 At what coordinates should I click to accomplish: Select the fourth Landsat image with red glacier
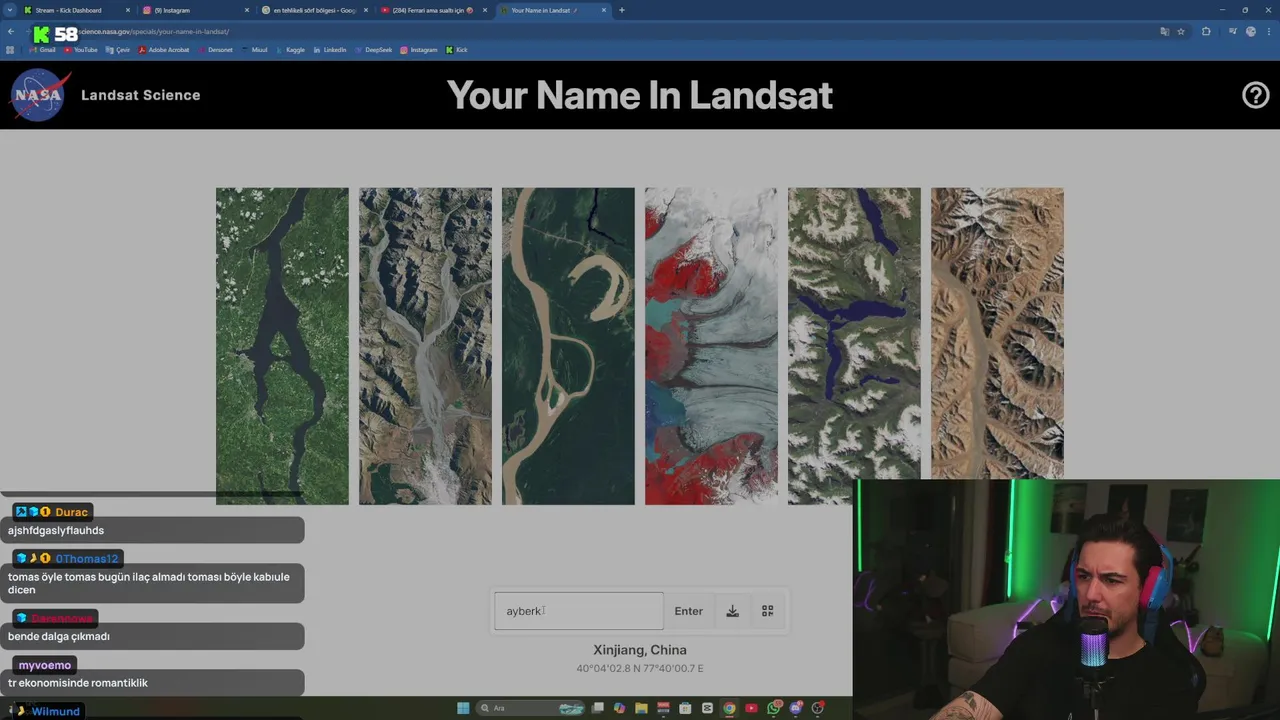click(x=711, y=346)
